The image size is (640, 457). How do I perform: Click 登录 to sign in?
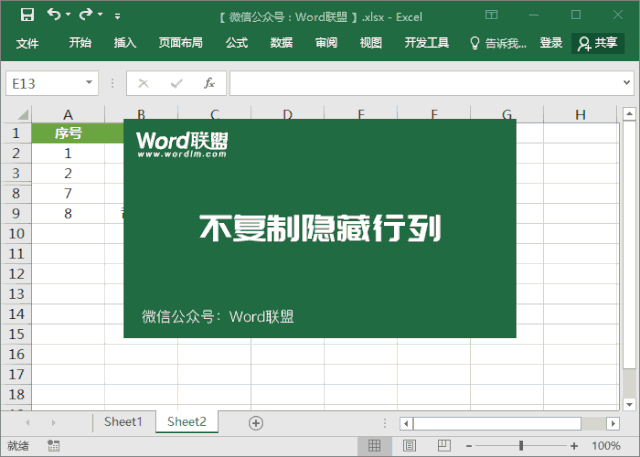point(551,42)
